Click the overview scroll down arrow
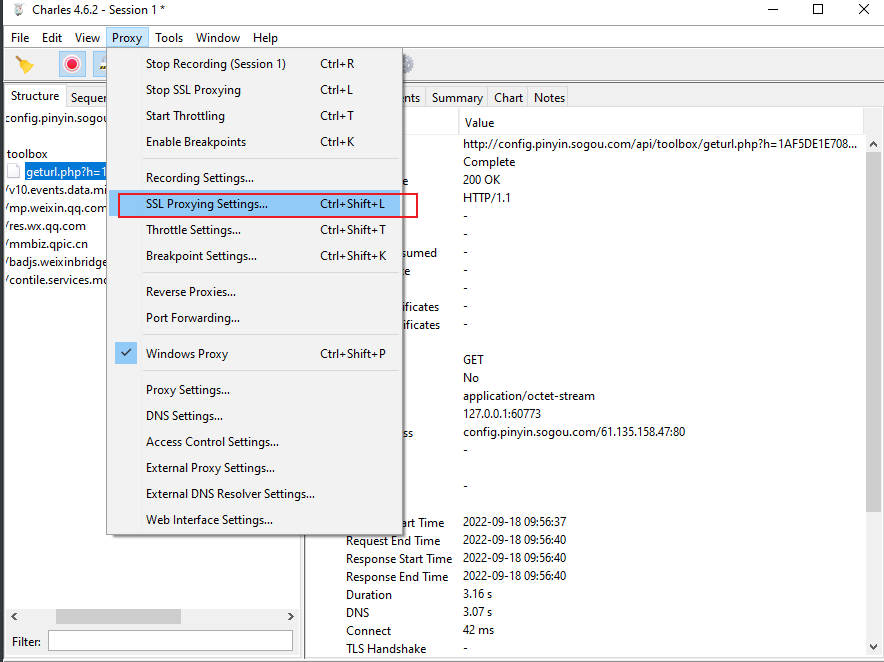The width and height of the screenshot is (884, 662). pos(873,647)
